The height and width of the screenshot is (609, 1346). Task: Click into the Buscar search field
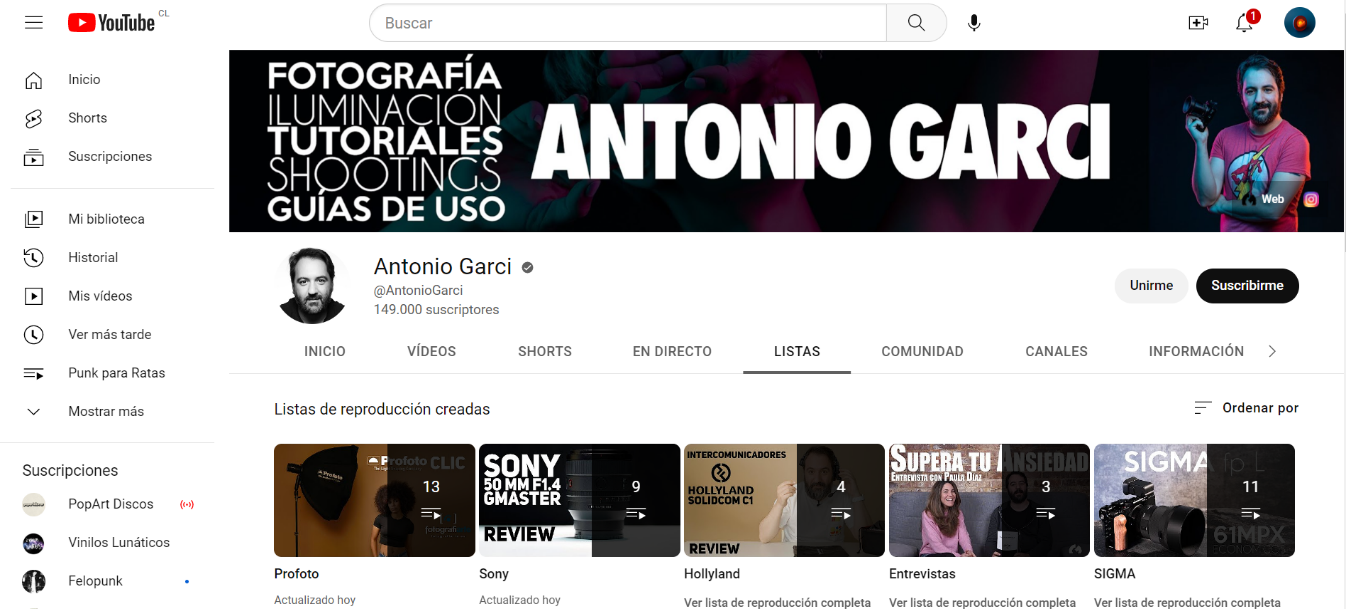(x=628, y=23)
